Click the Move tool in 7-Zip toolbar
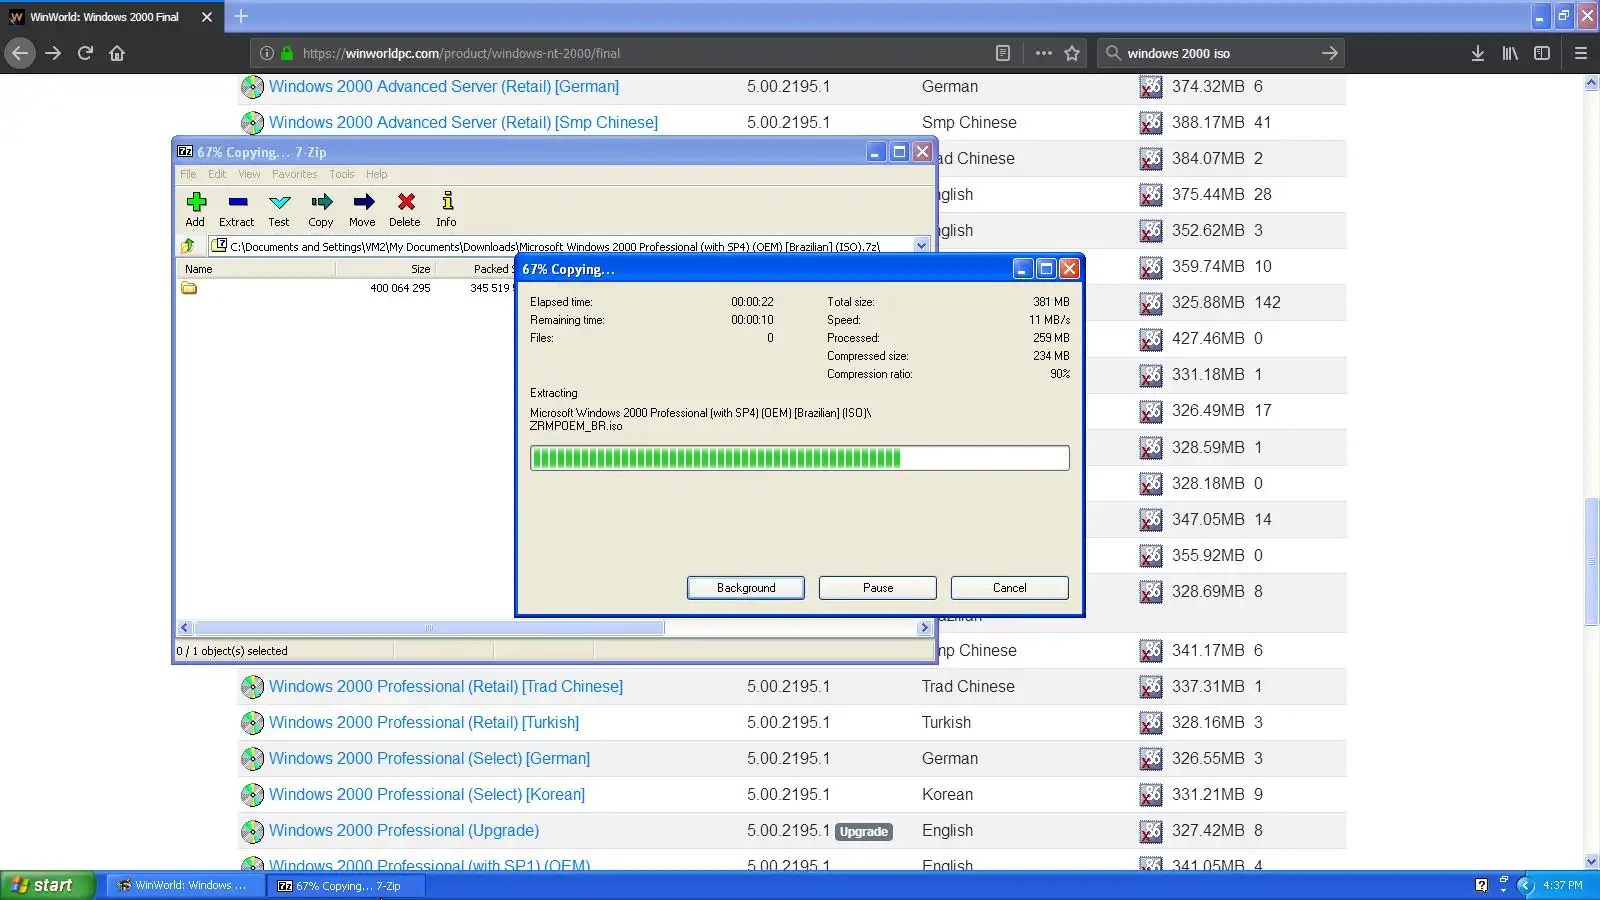The width and height of the screenshot is (1600, 900). [x=363, y=209]
